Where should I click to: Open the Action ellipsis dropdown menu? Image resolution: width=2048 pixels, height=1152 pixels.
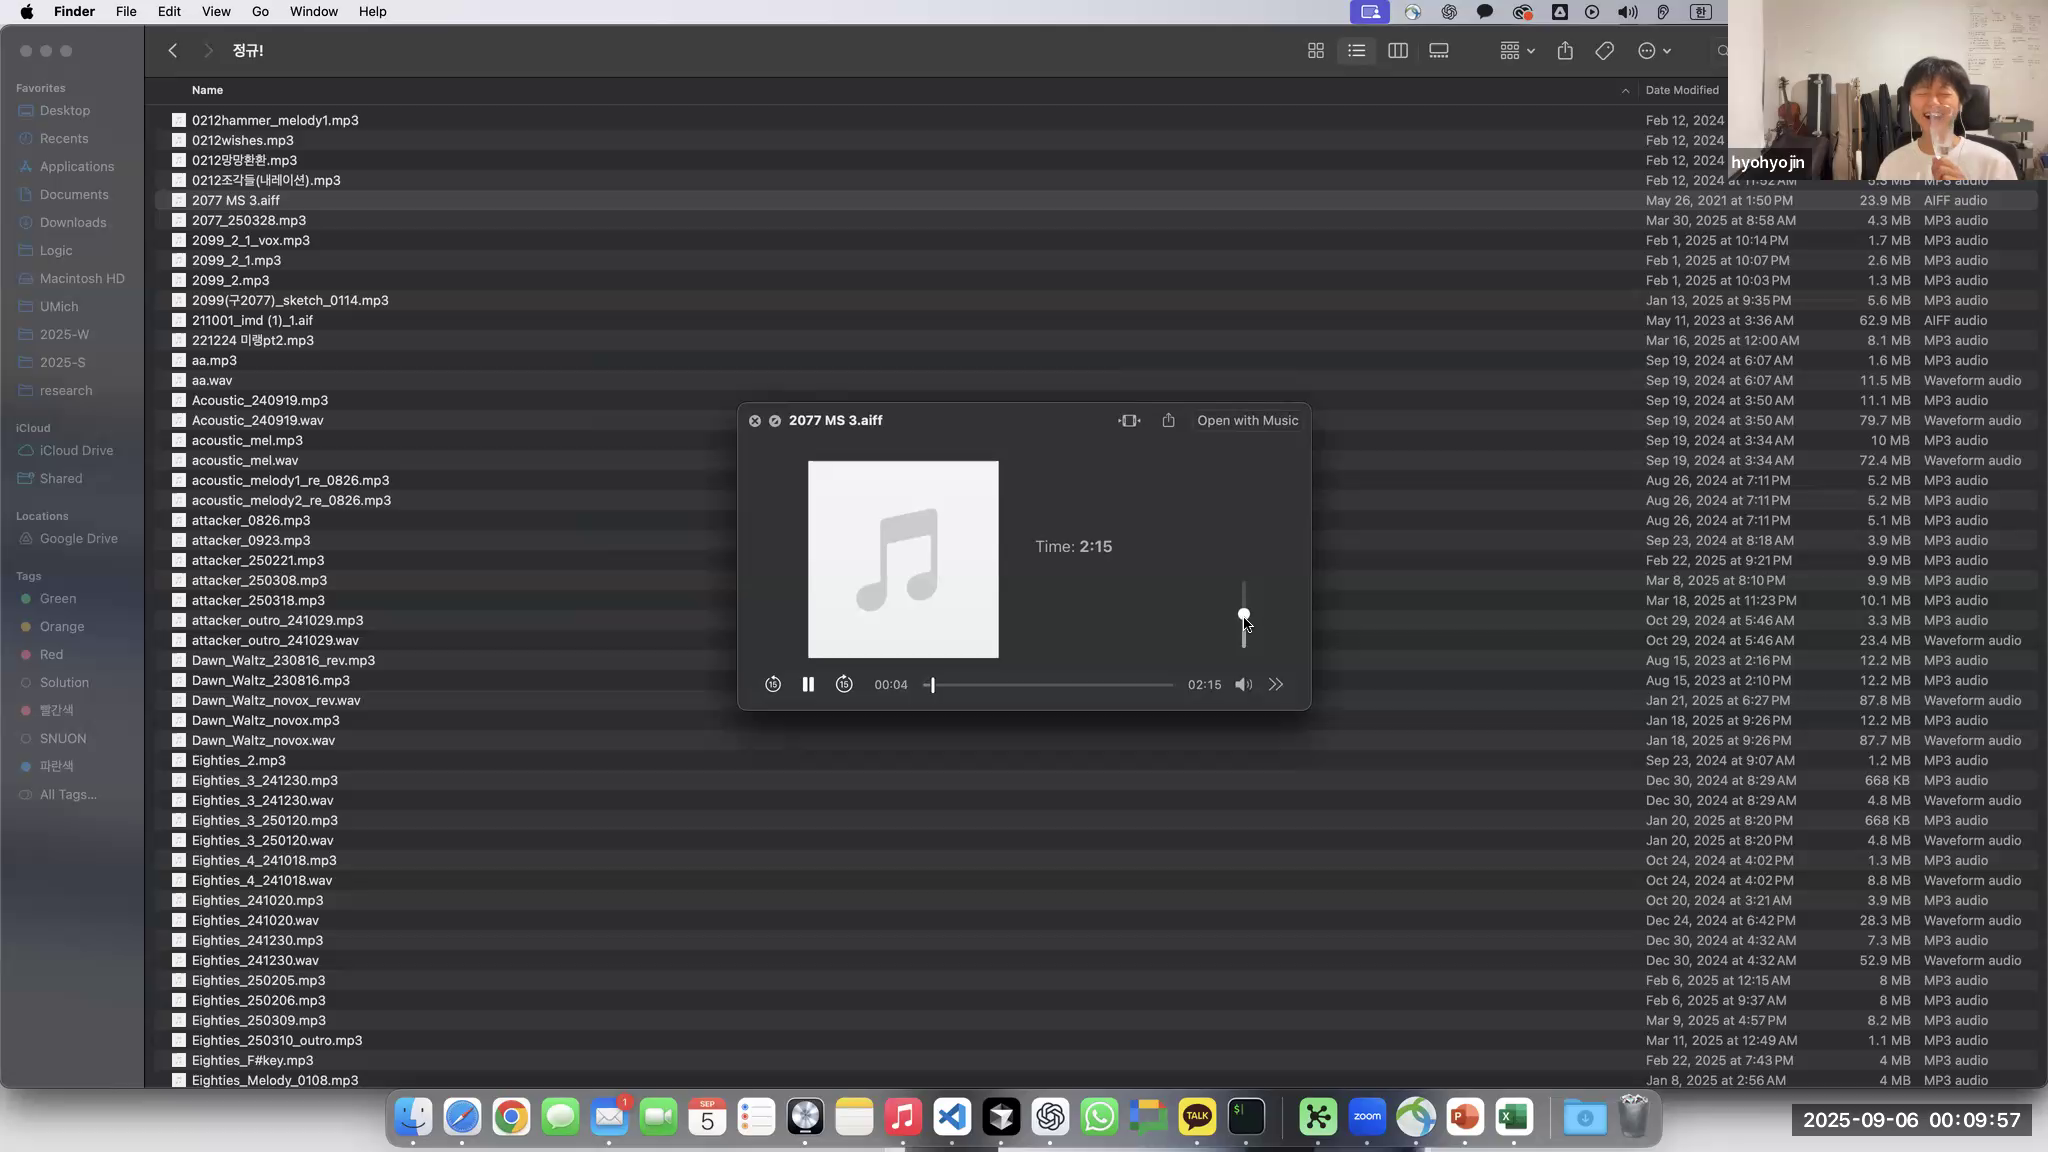(1654, 51)
